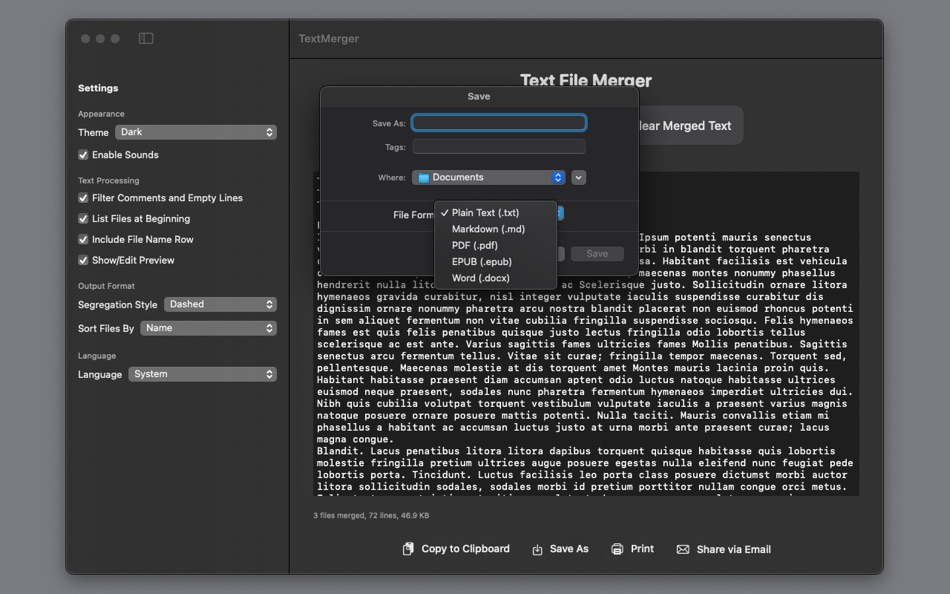
Task: Click the Share via Email envelope icon
Action: (x=683, y=548)
